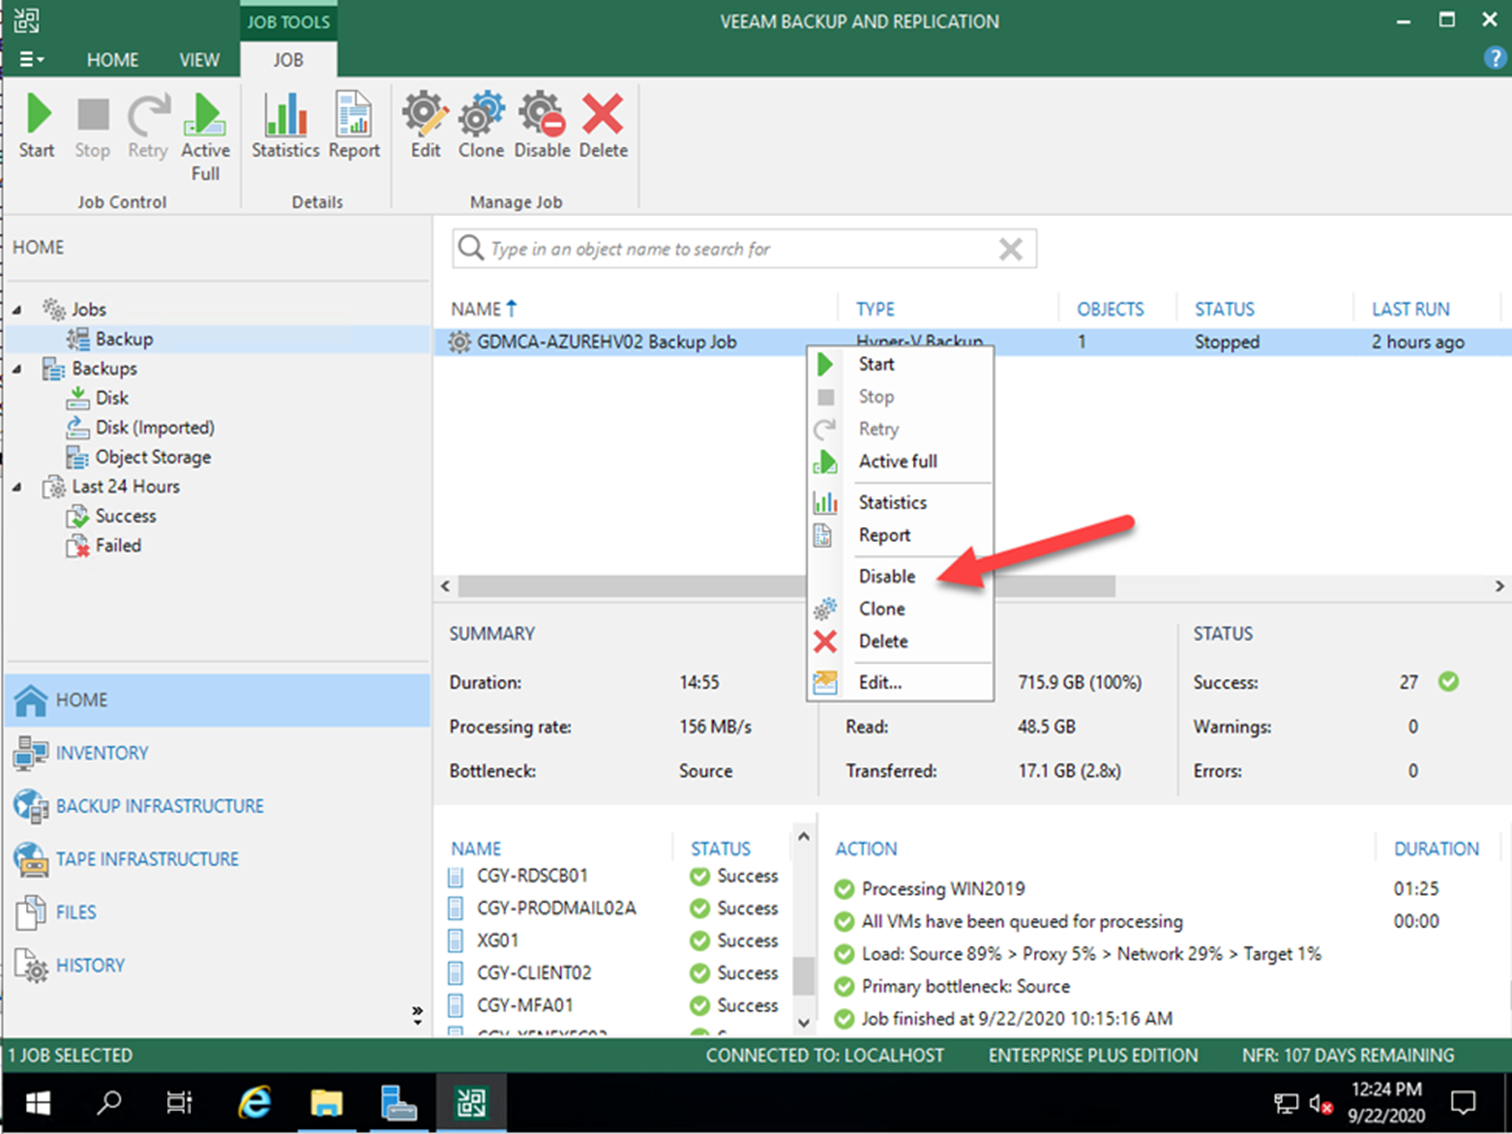The height and width of the screenshot is (1134, 1512).
Task: Choose Clone in the context menu
Action: coord(900,608)
